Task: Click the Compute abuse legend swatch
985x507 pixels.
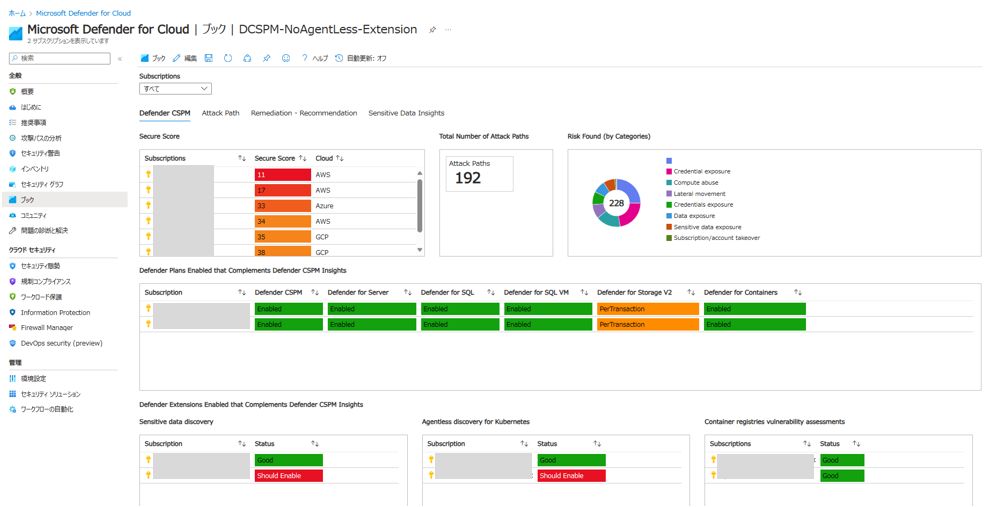Action: tap(668, 183)
